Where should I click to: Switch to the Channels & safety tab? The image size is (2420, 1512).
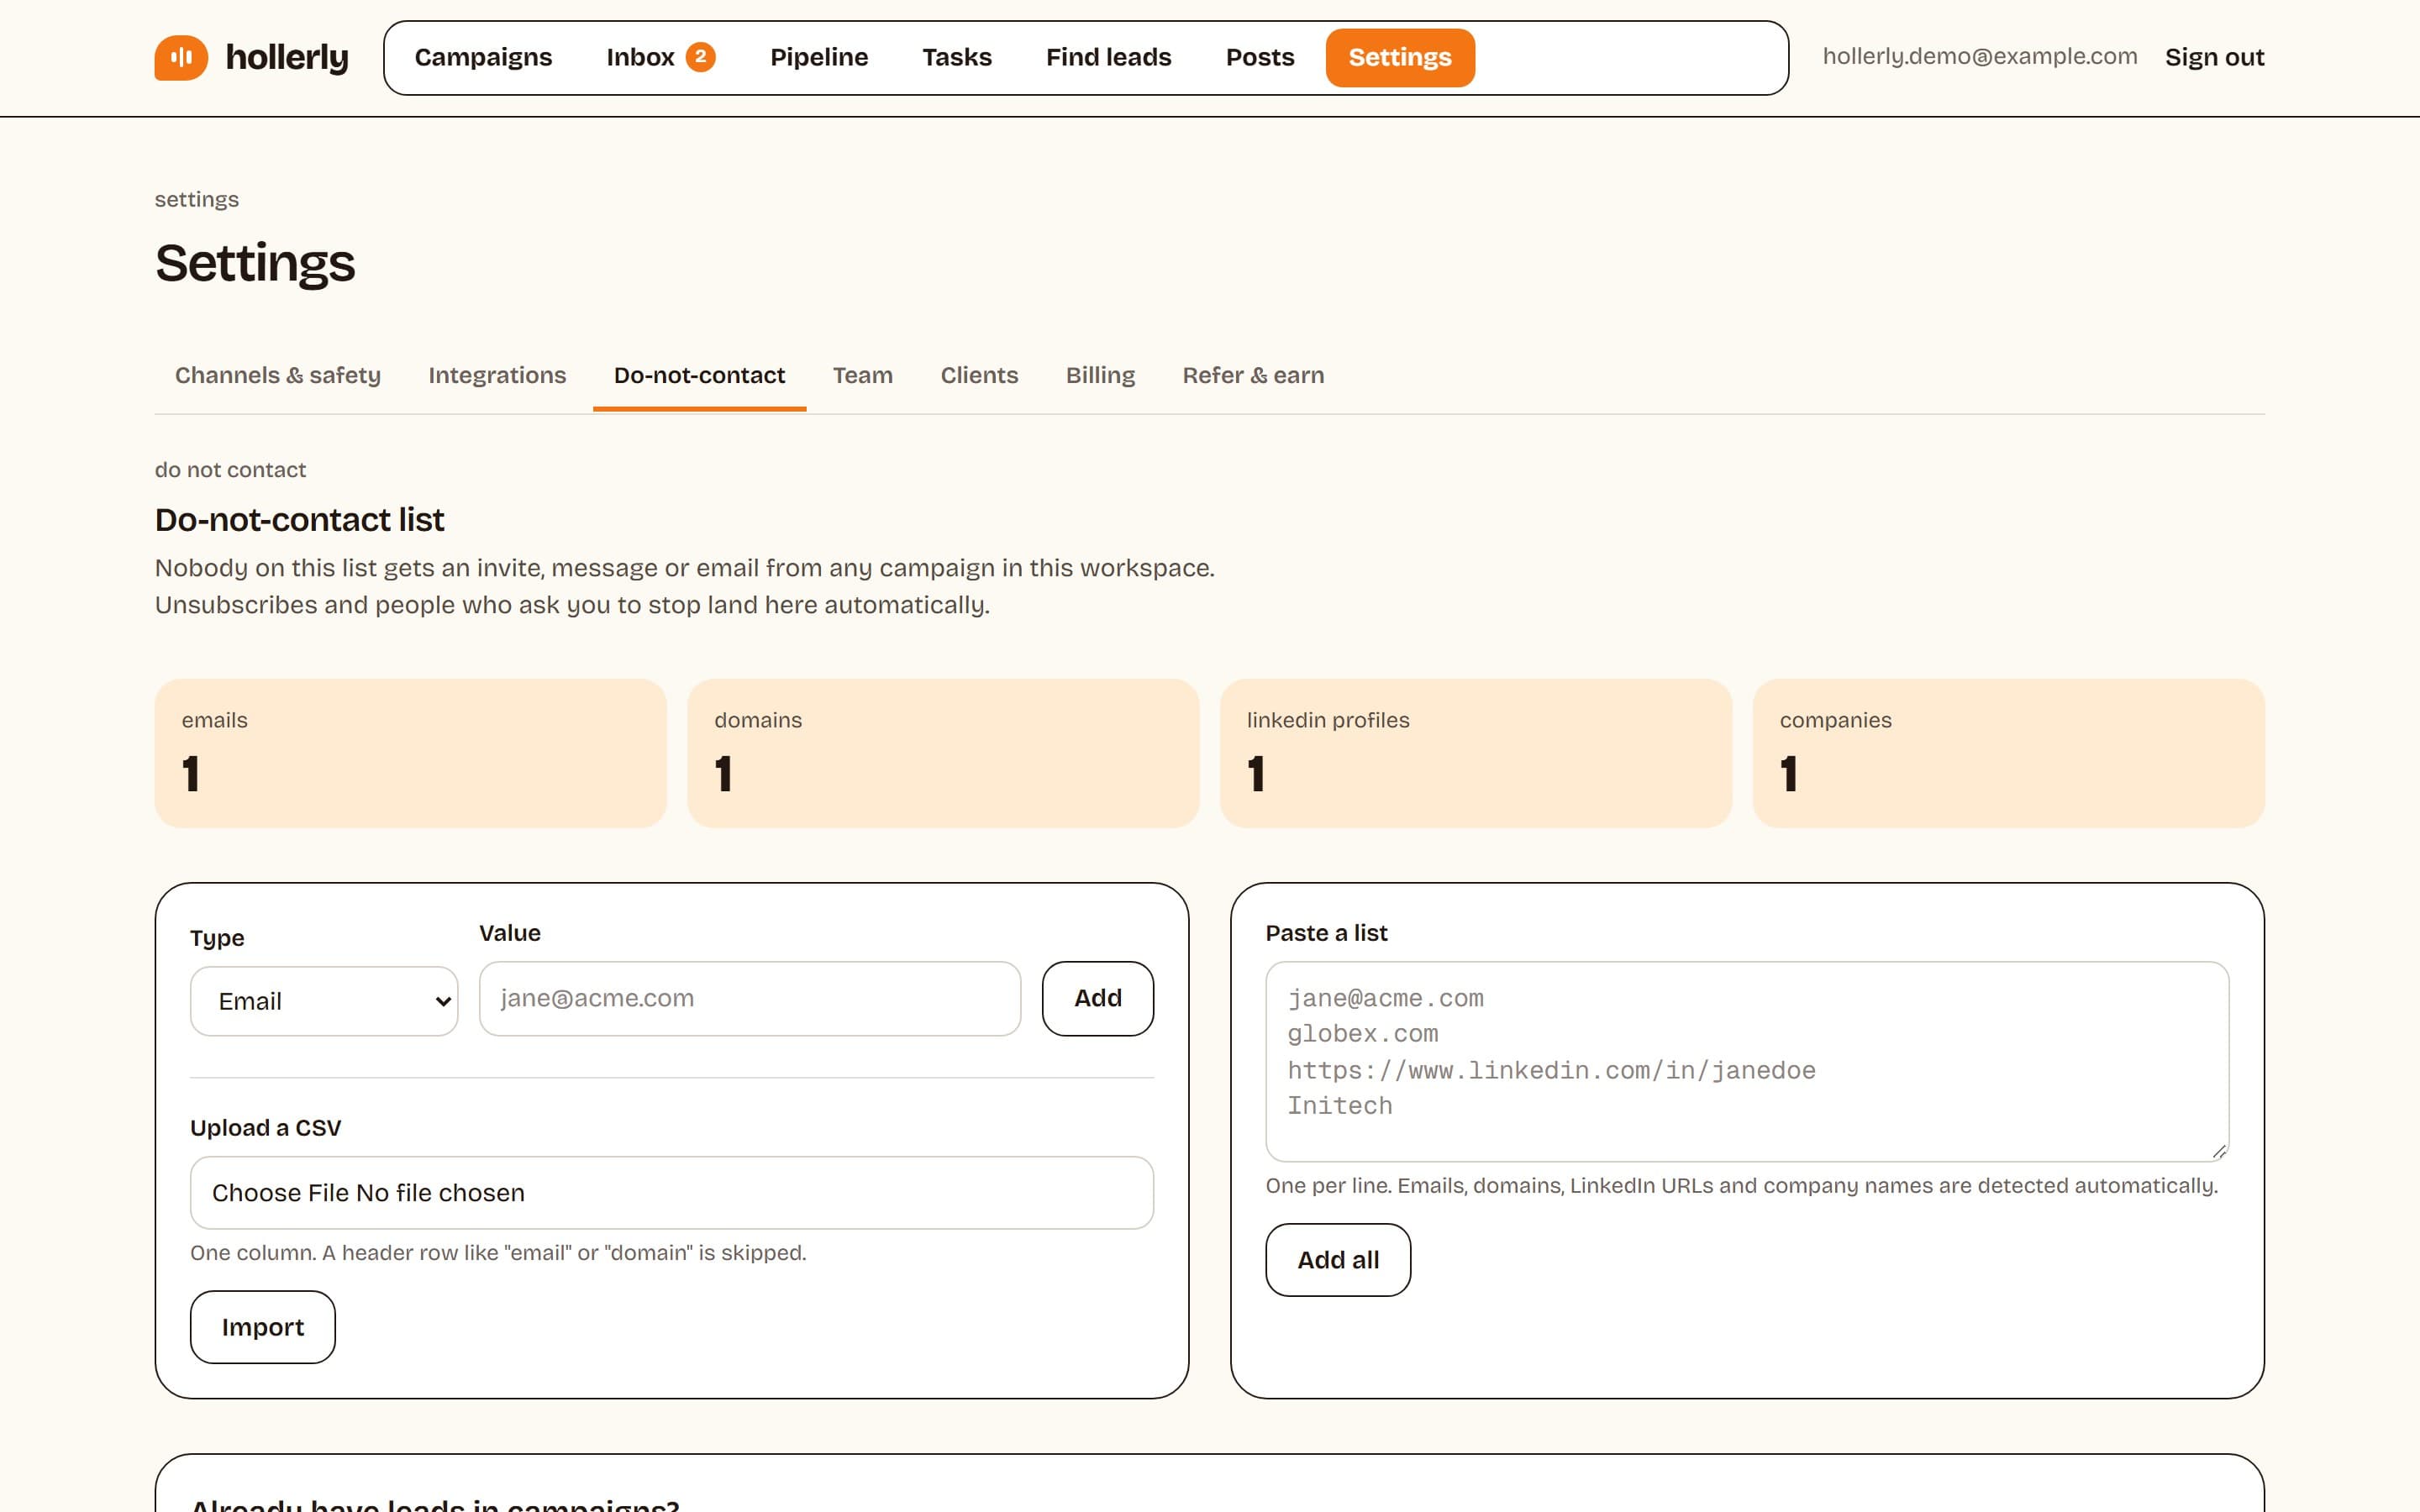[277, 375]
